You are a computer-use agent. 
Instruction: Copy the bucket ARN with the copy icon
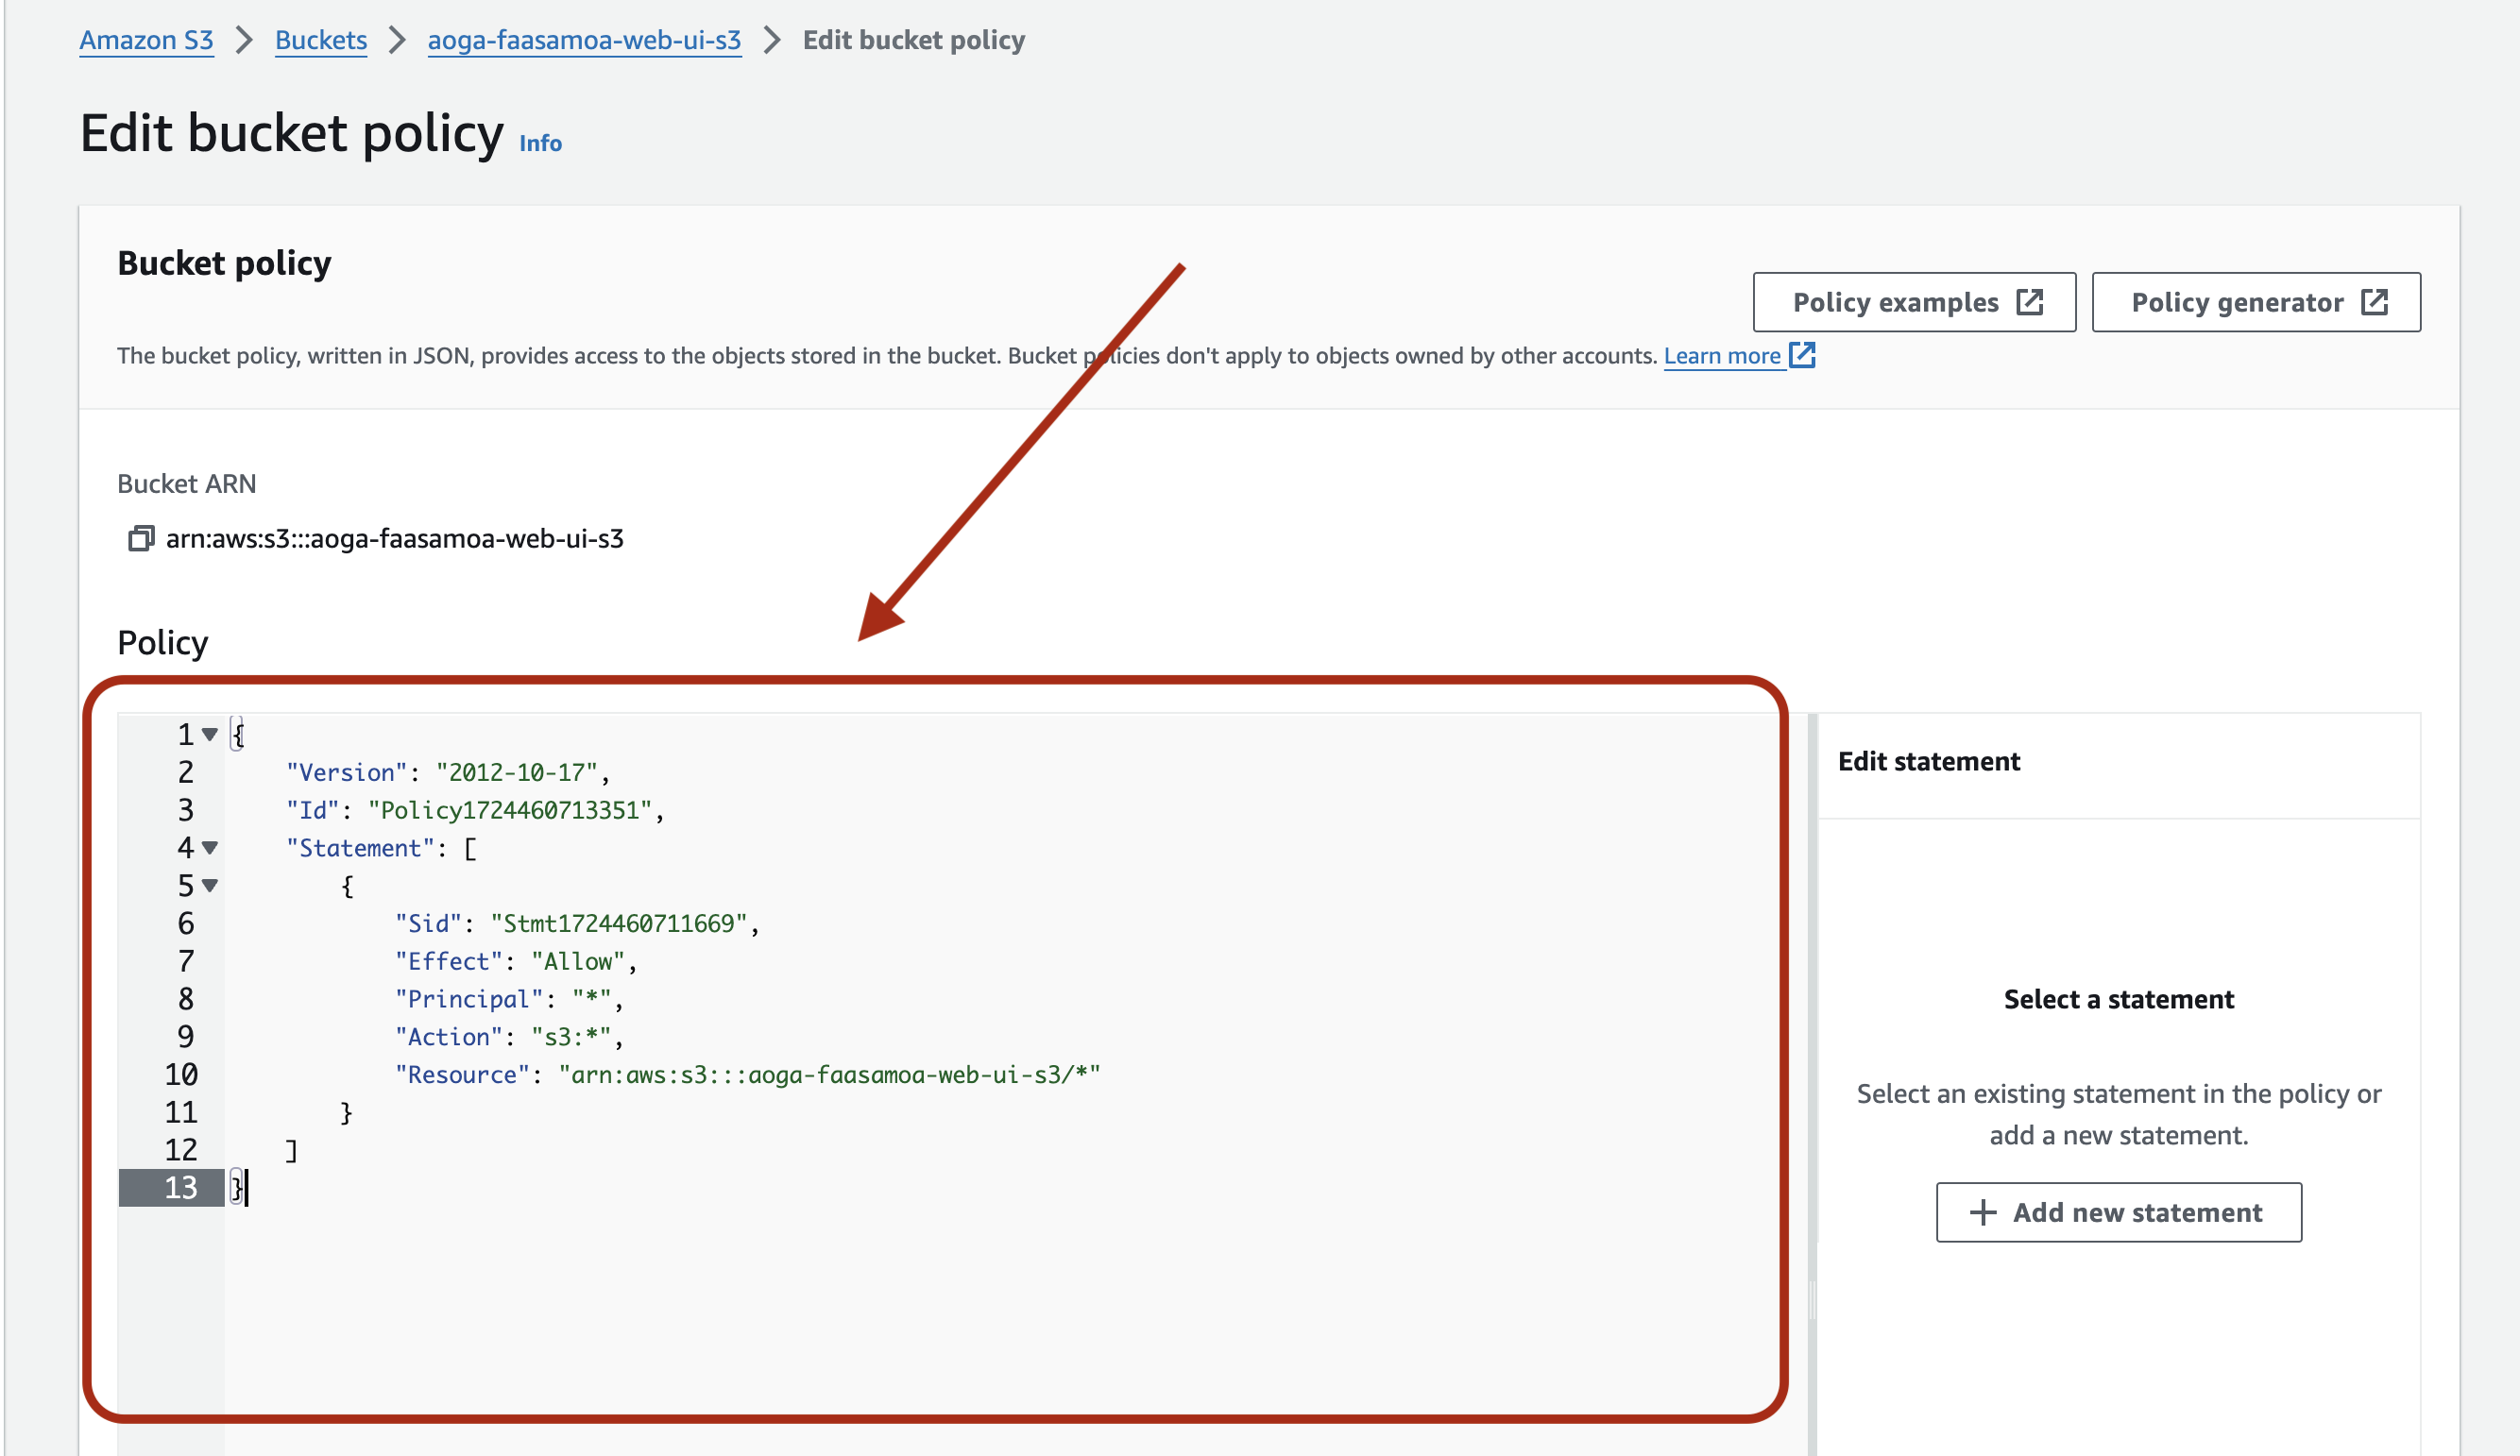click(x=141, y=539)
